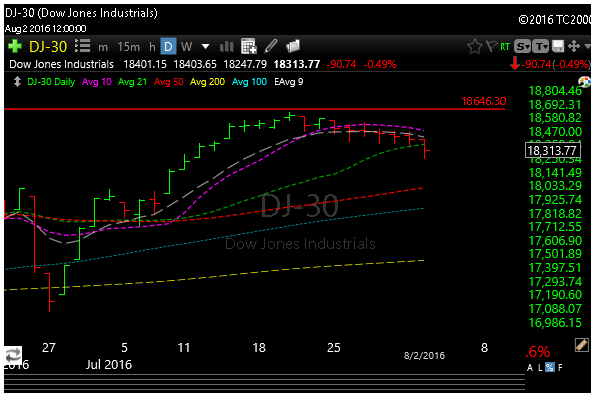
Task: Click the green plus add icon
Action: pyautogui.click(x=15, y=46)
